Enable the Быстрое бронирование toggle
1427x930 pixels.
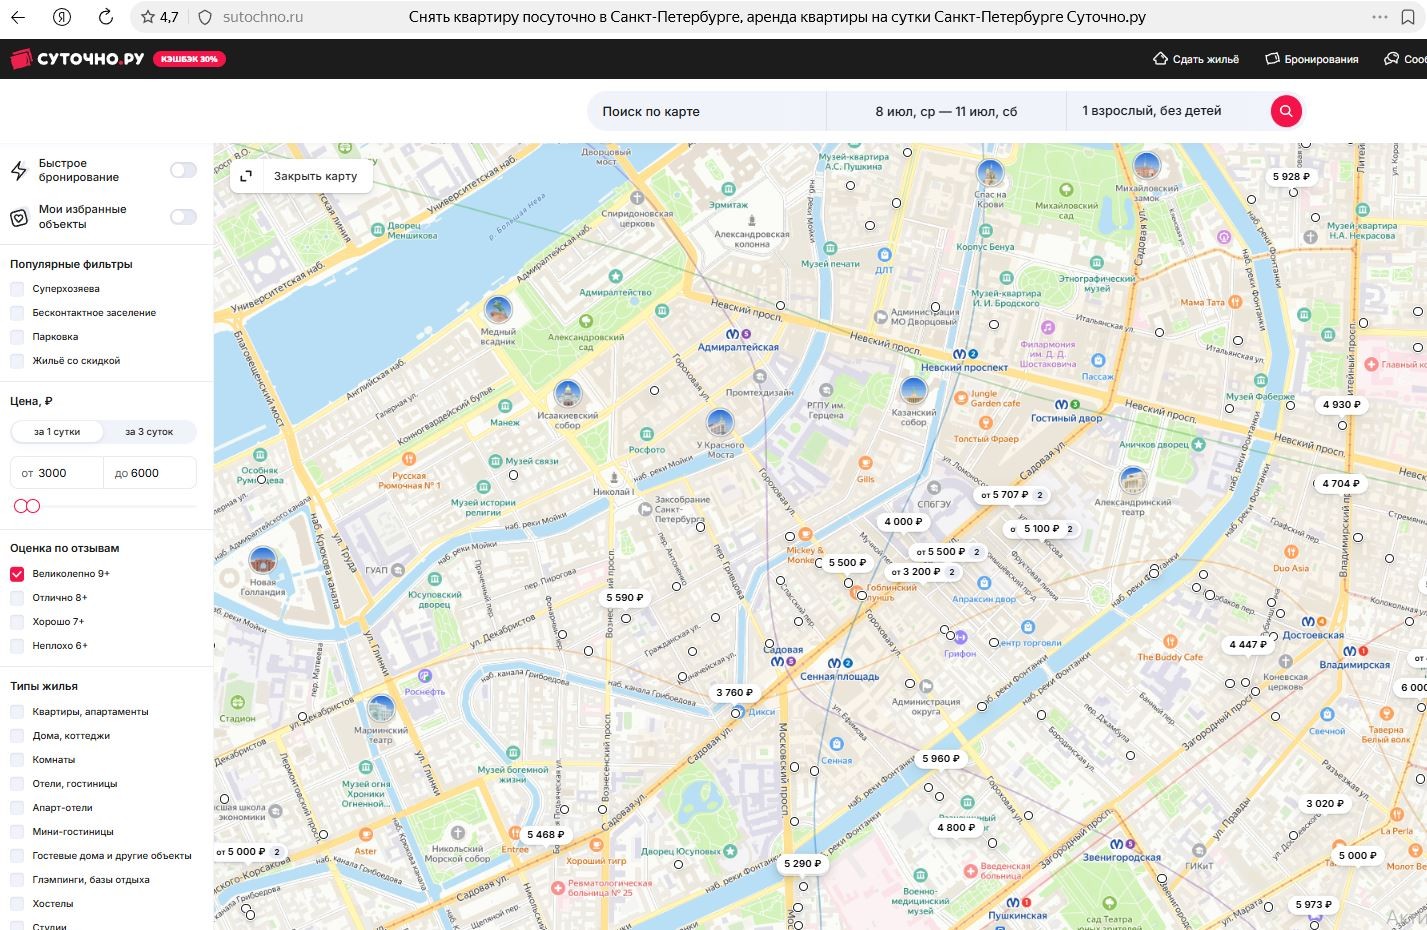(183, 170)
